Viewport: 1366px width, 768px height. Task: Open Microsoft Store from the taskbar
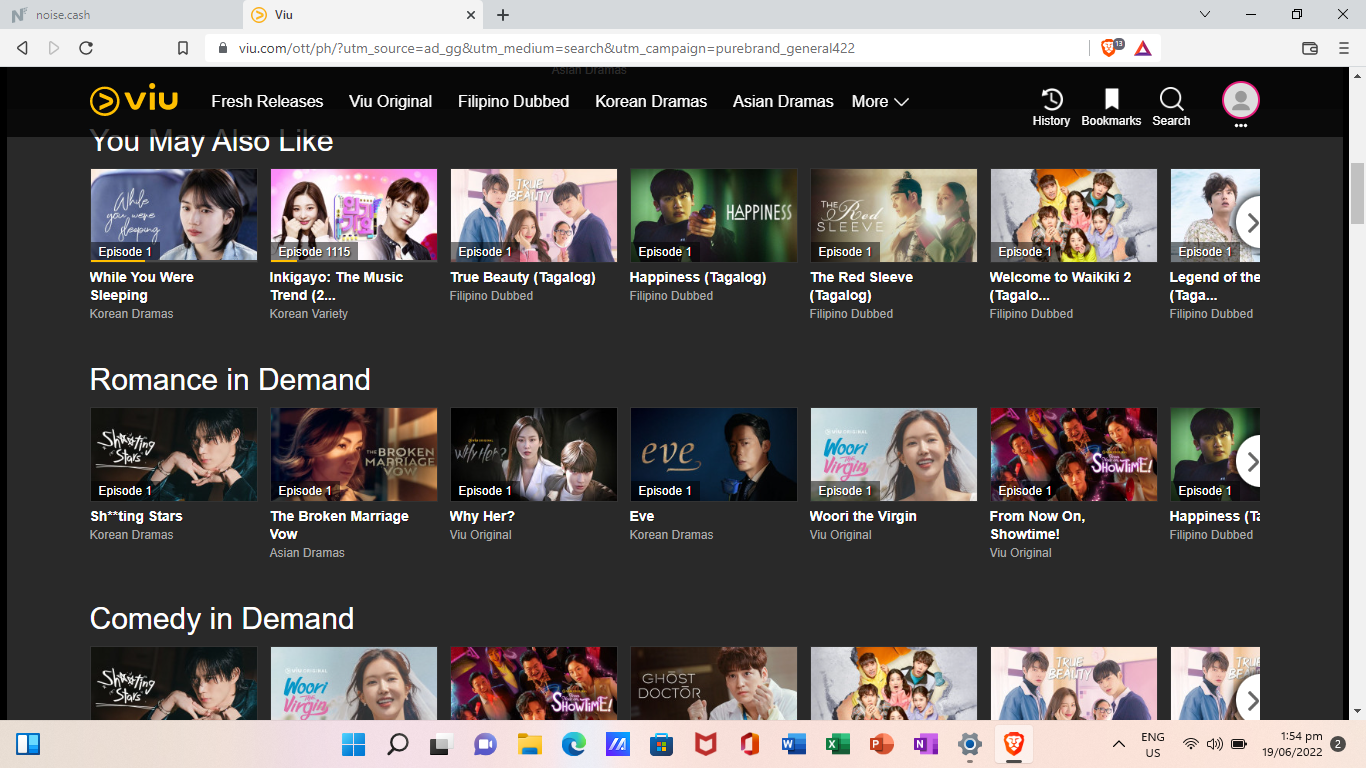[x=661, y=745]
